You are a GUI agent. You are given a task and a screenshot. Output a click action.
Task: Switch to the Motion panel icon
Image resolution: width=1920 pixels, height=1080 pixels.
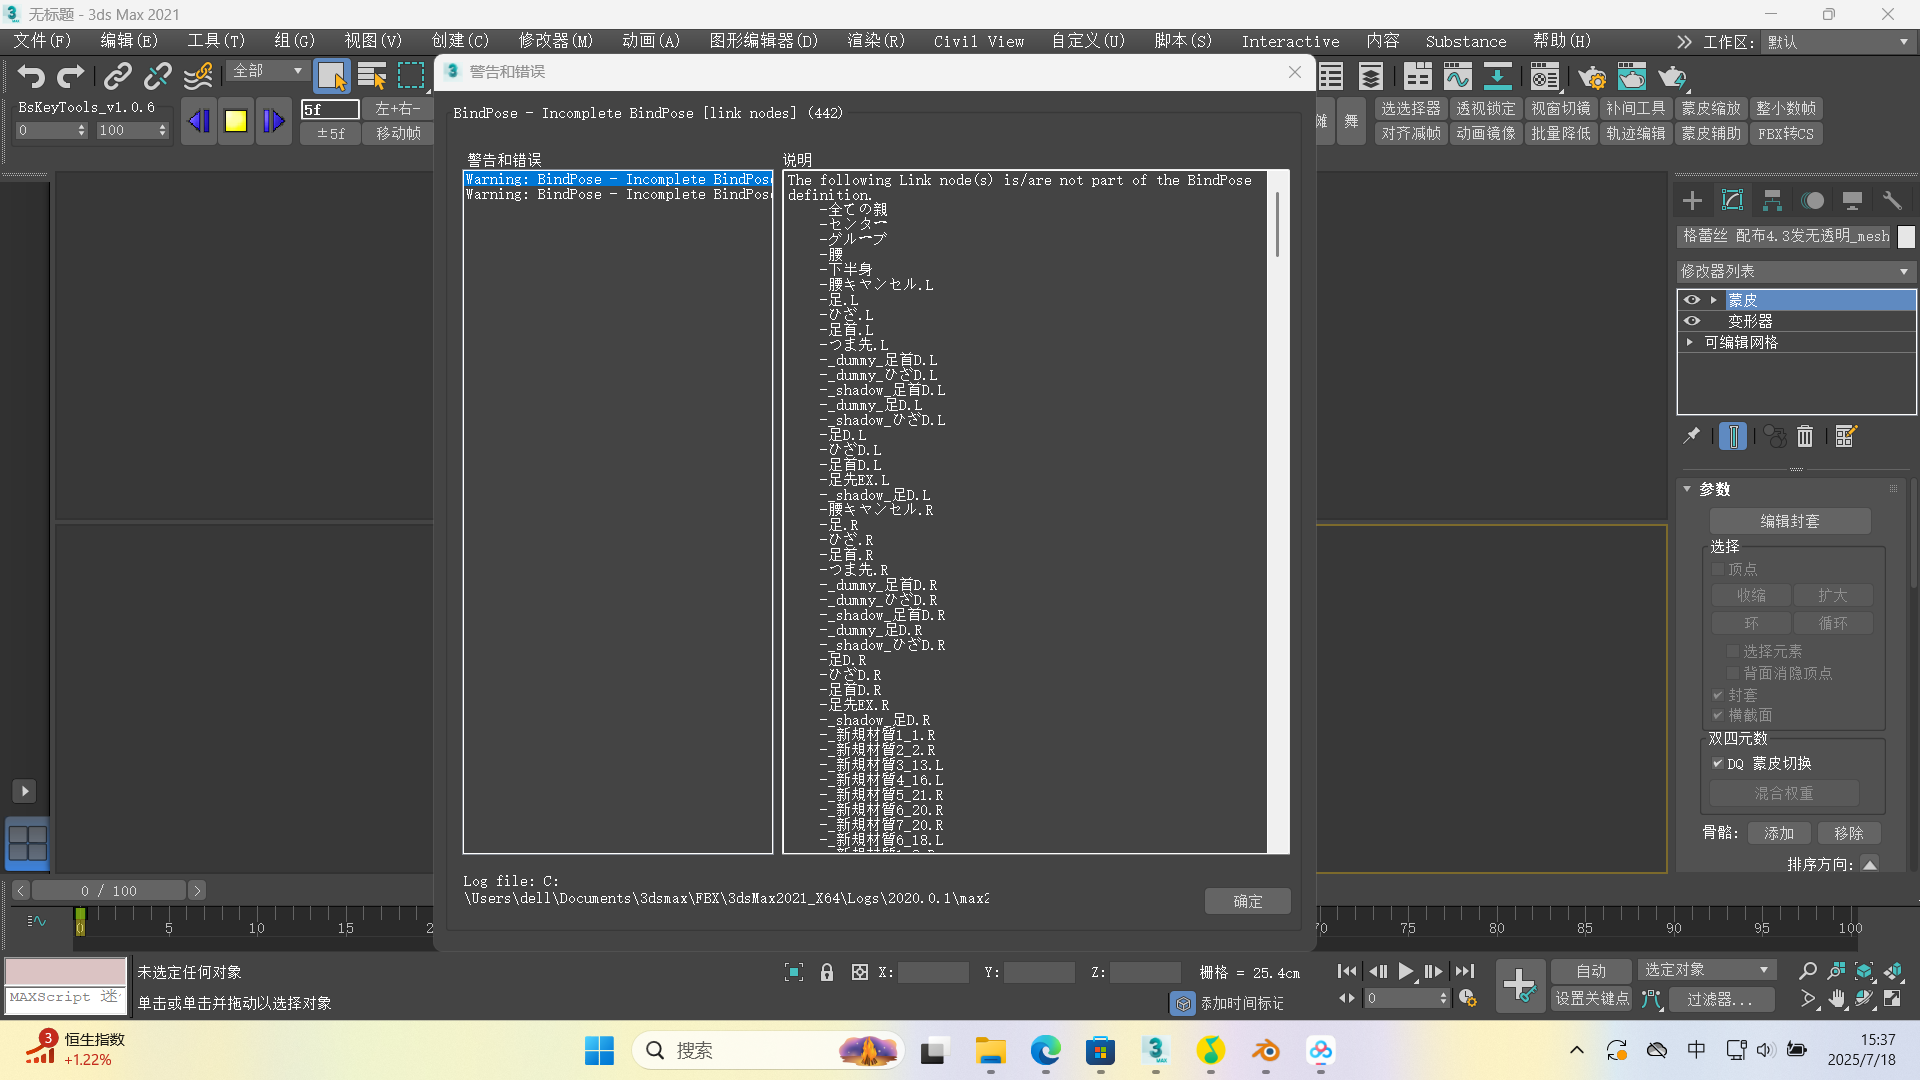pos(1812,201)
